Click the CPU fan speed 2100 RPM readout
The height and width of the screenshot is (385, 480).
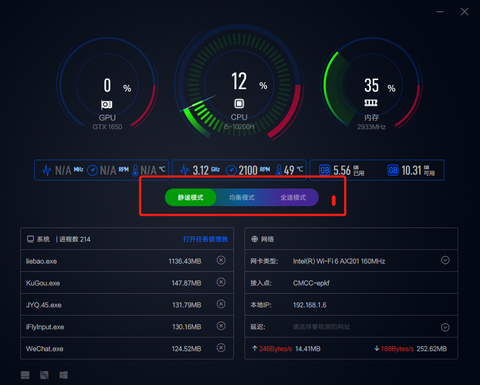(x=248, y=170)
